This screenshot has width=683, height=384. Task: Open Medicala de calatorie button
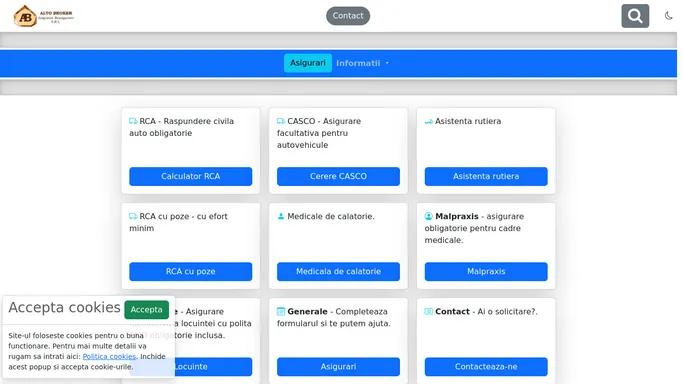pos(338,271)
